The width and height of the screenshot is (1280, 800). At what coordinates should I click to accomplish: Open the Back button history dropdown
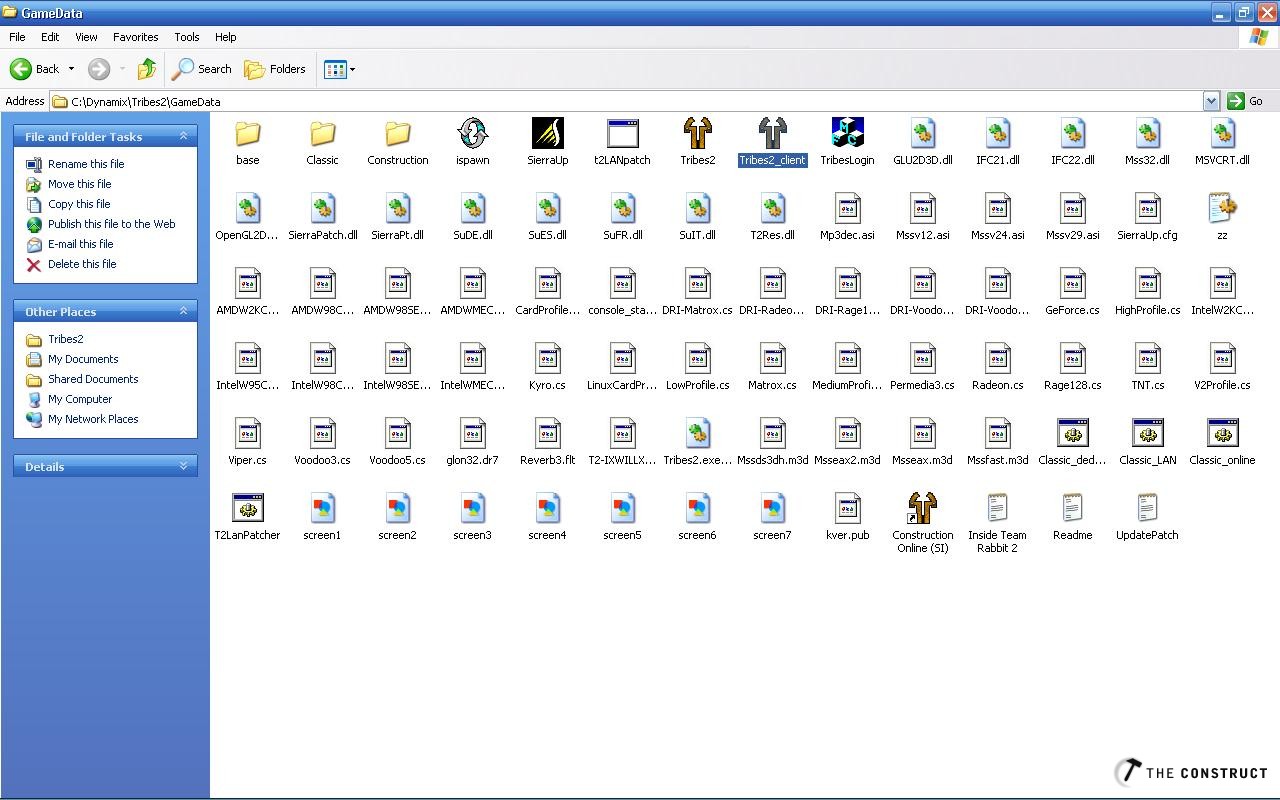point(71,69)
